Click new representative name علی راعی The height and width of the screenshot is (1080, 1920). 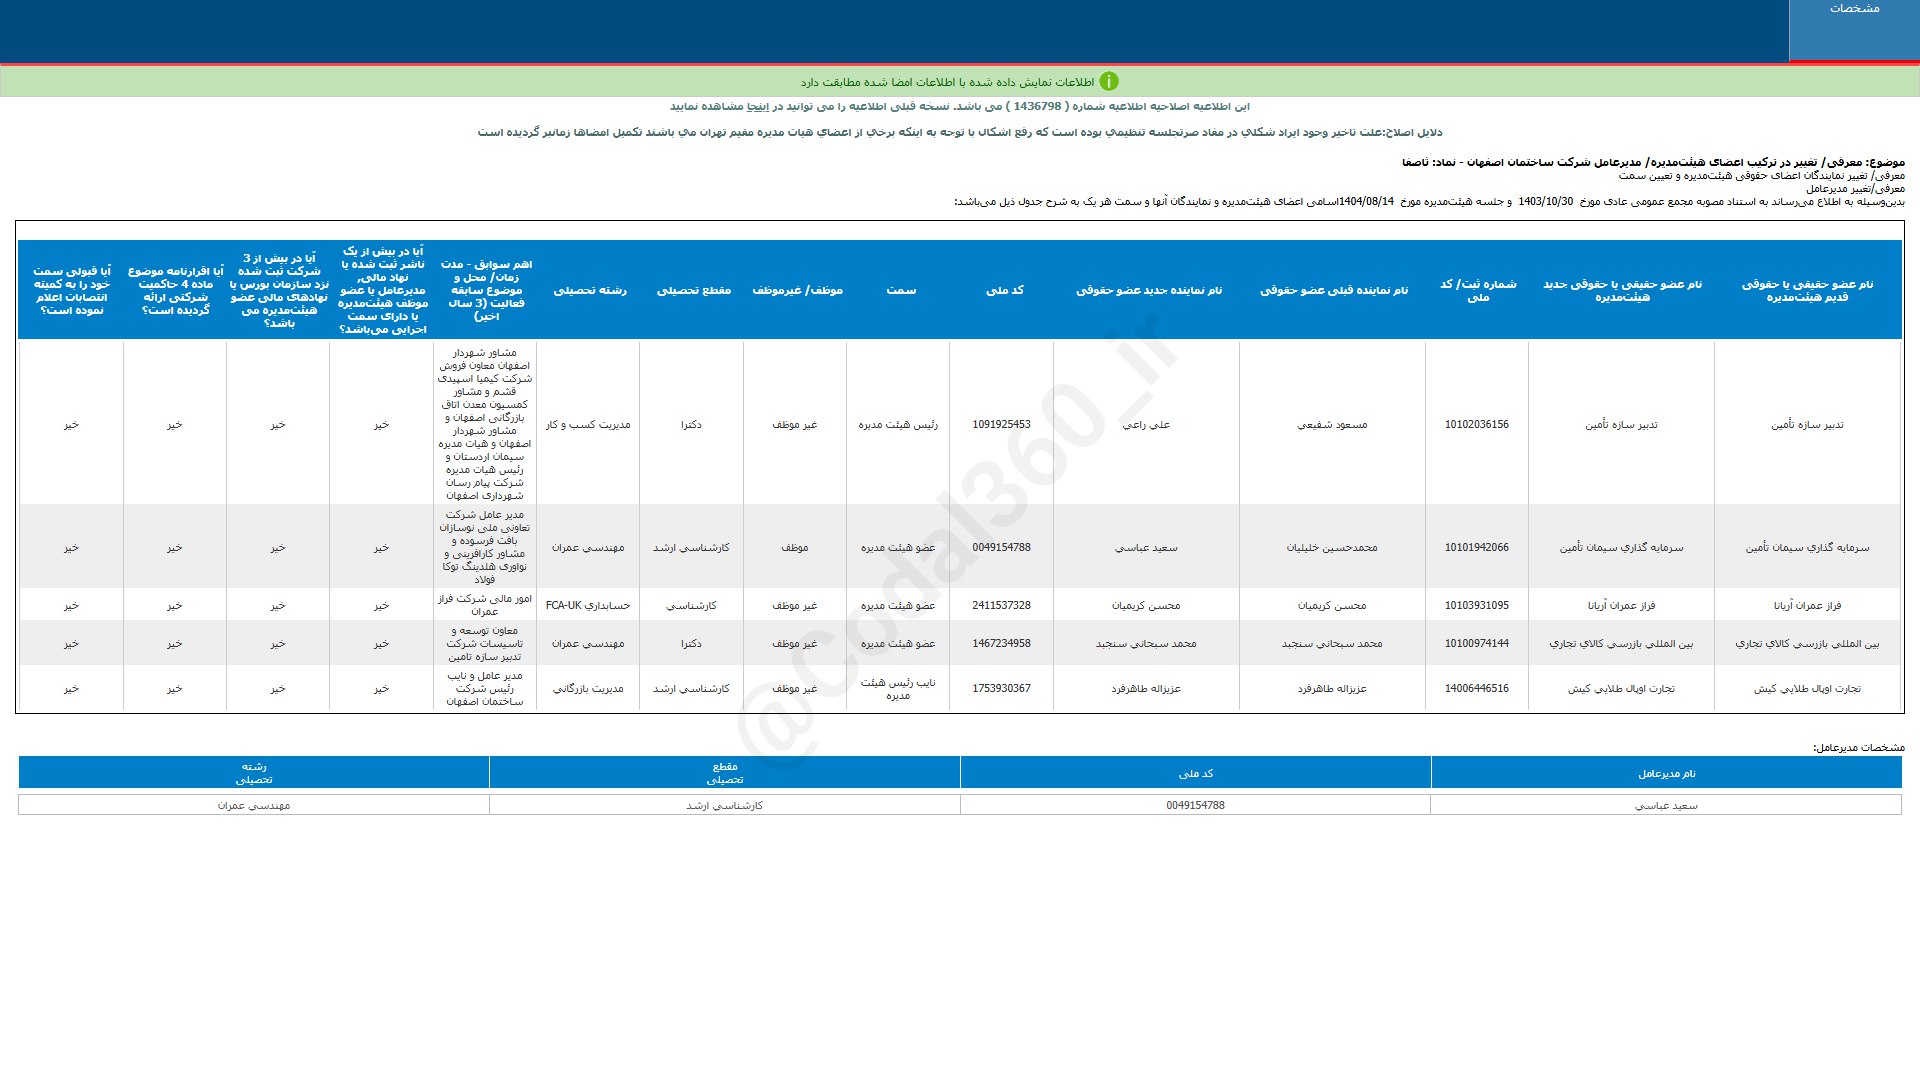click(1146, 425)
